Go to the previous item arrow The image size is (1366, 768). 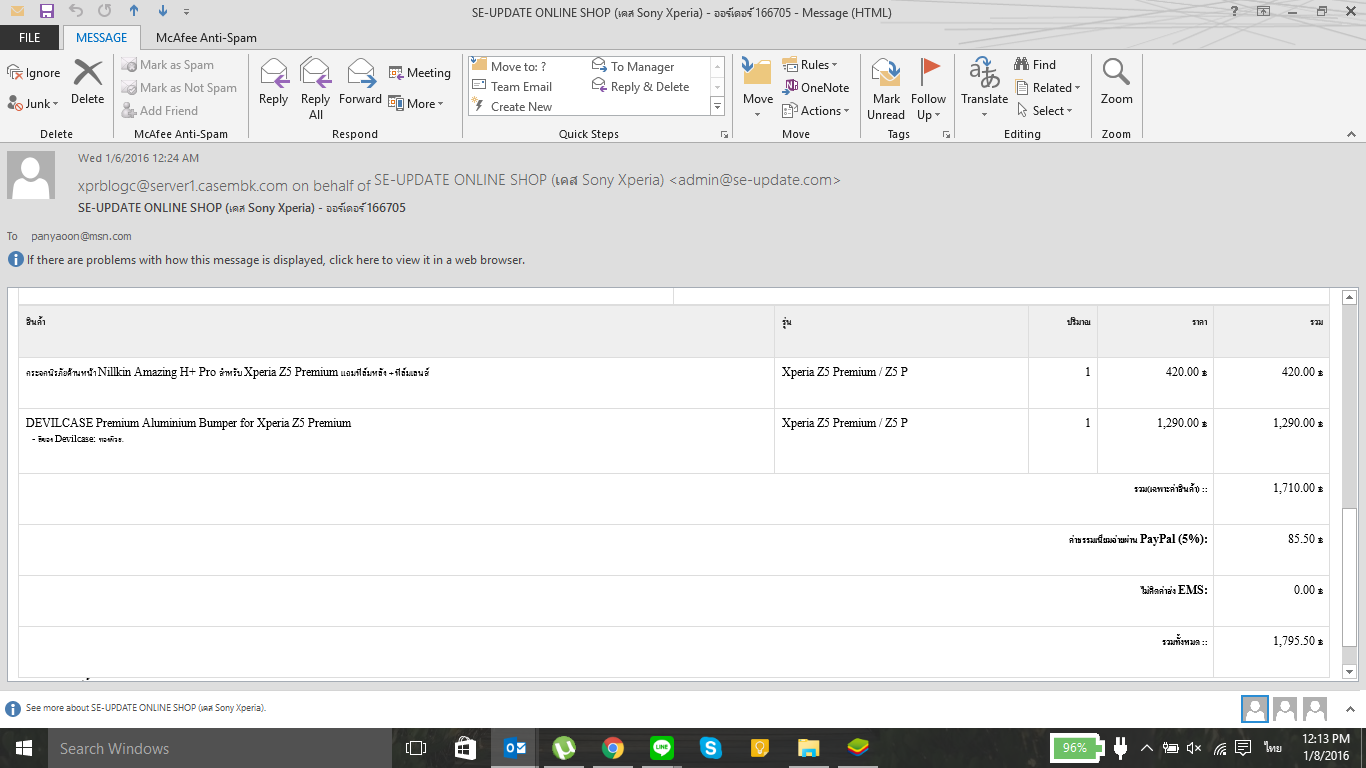point(134,12)
